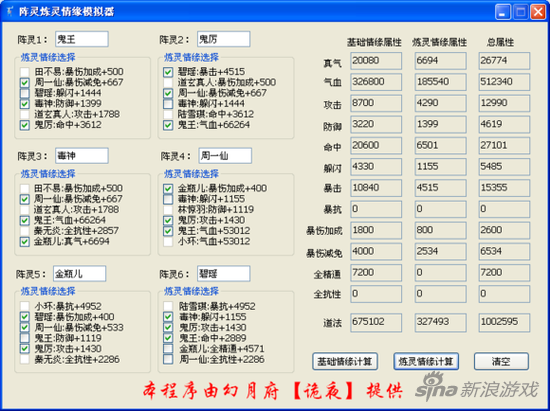Check 碧瑶:躲闪+1444 checkbox

tap(25, 93)
